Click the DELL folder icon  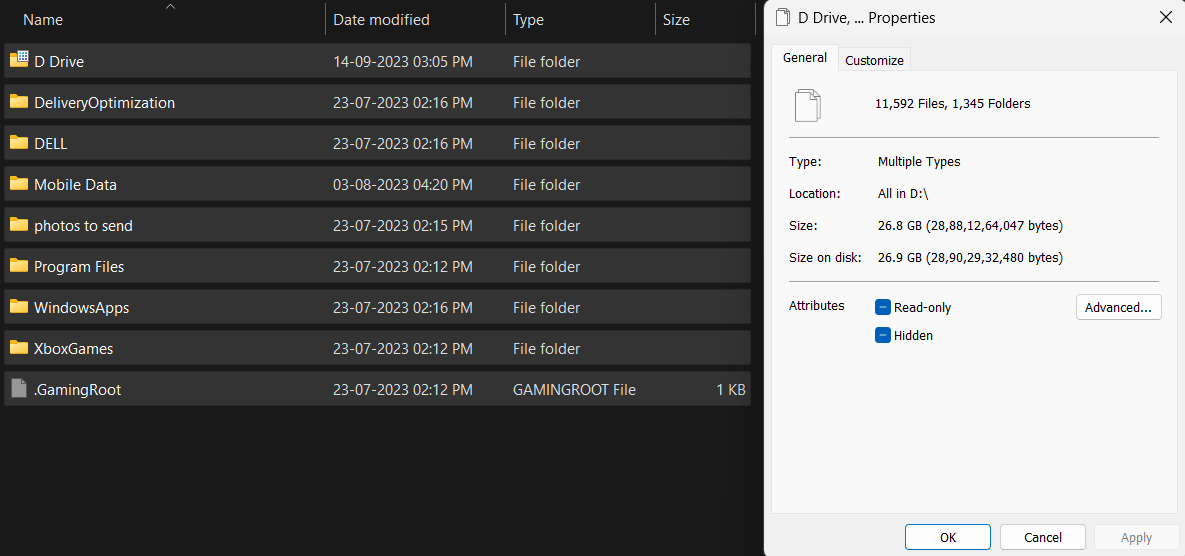(19, 143)
